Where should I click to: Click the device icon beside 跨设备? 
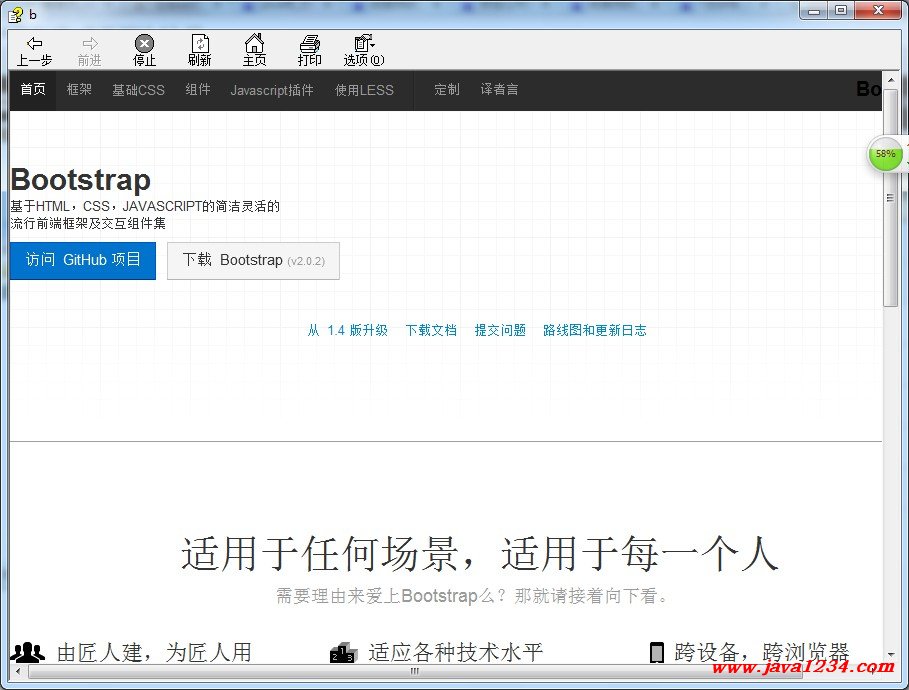tap(657, 653)
